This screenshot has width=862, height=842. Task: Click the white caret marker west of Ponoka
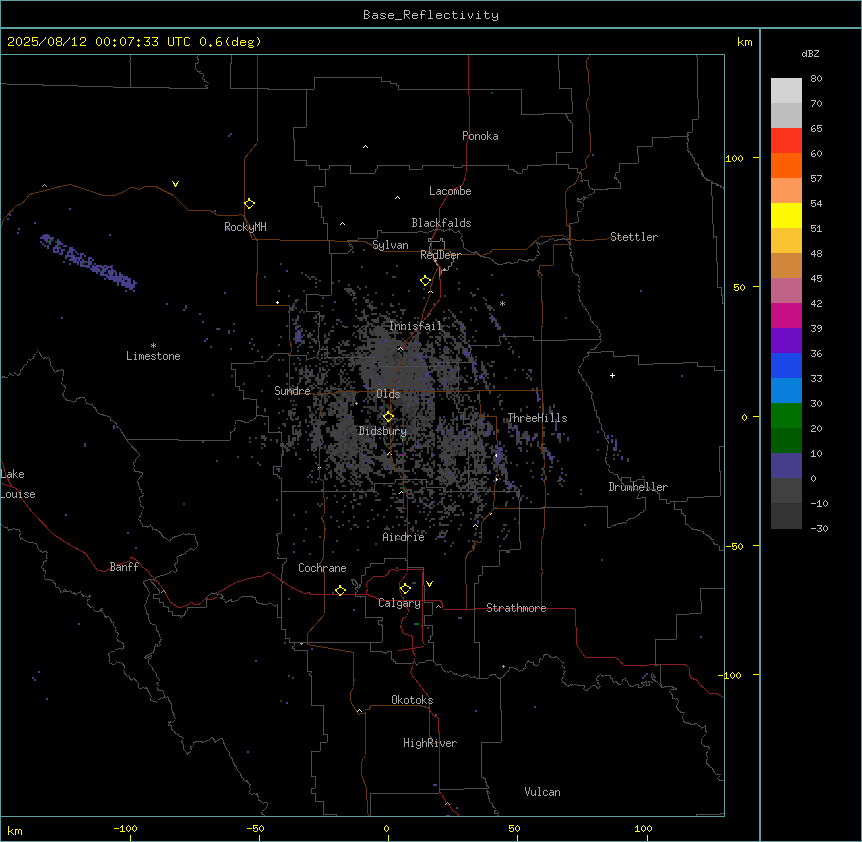pos(365,147)
